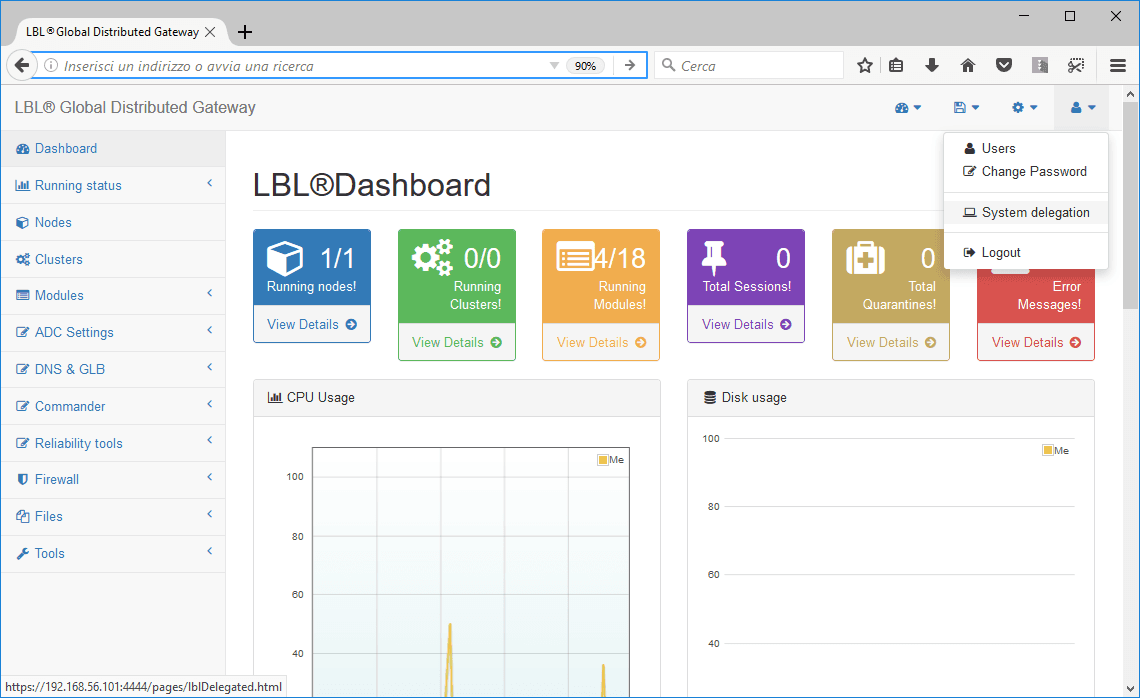Click the pushpin icon on Total Sessions card
This screenshot has height=698, width=1140.
[714, 259]
